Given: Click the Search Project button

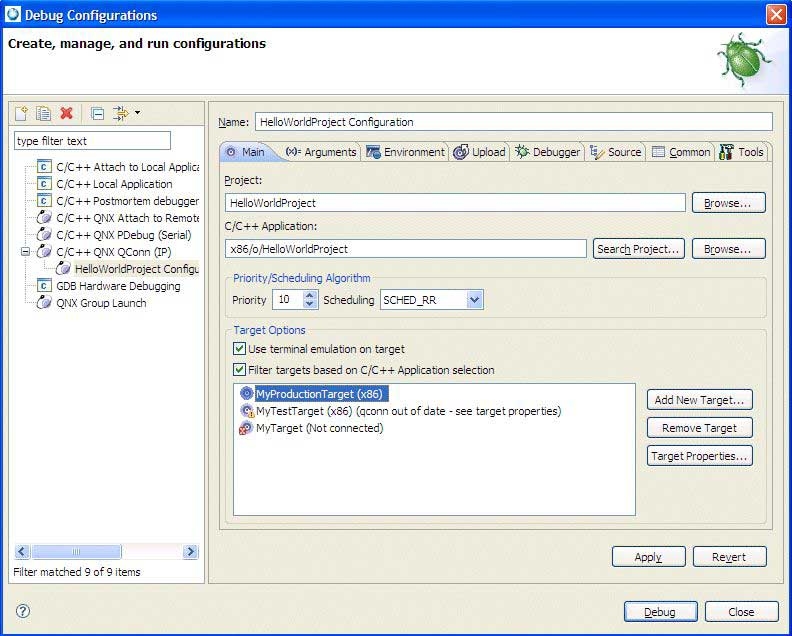Looking at the screenshot, I should point(638,249).
